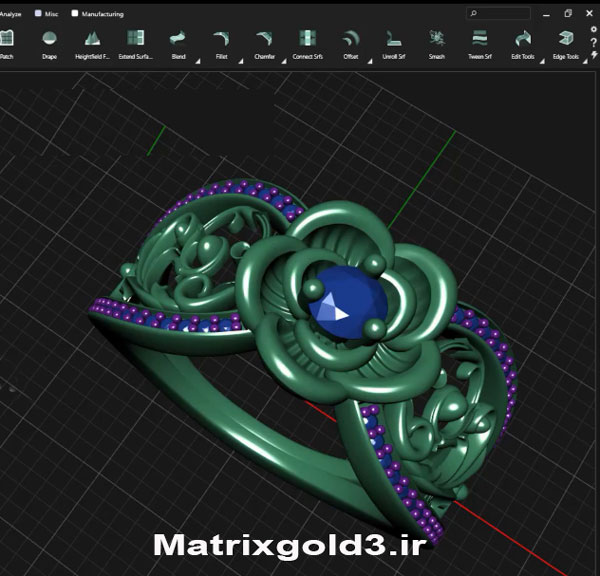Select the Tween Srf tool
Screen dimensions: 600x576
(480, 45)
